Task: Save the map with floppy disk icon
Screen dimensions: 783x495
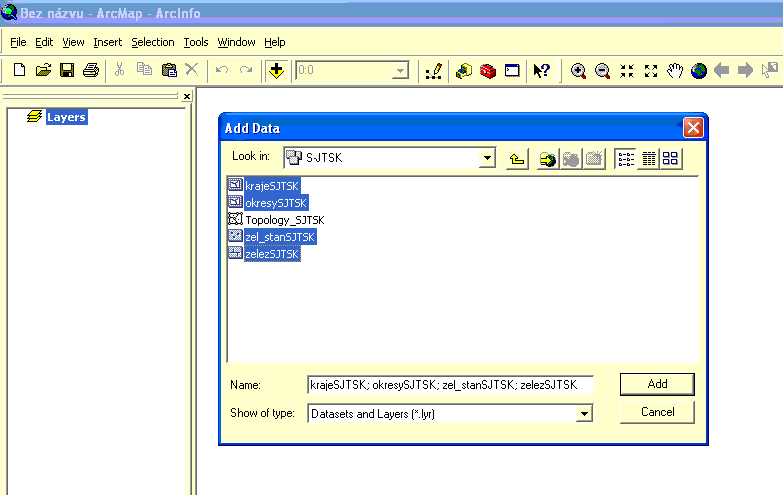Action: coord(67,70)
